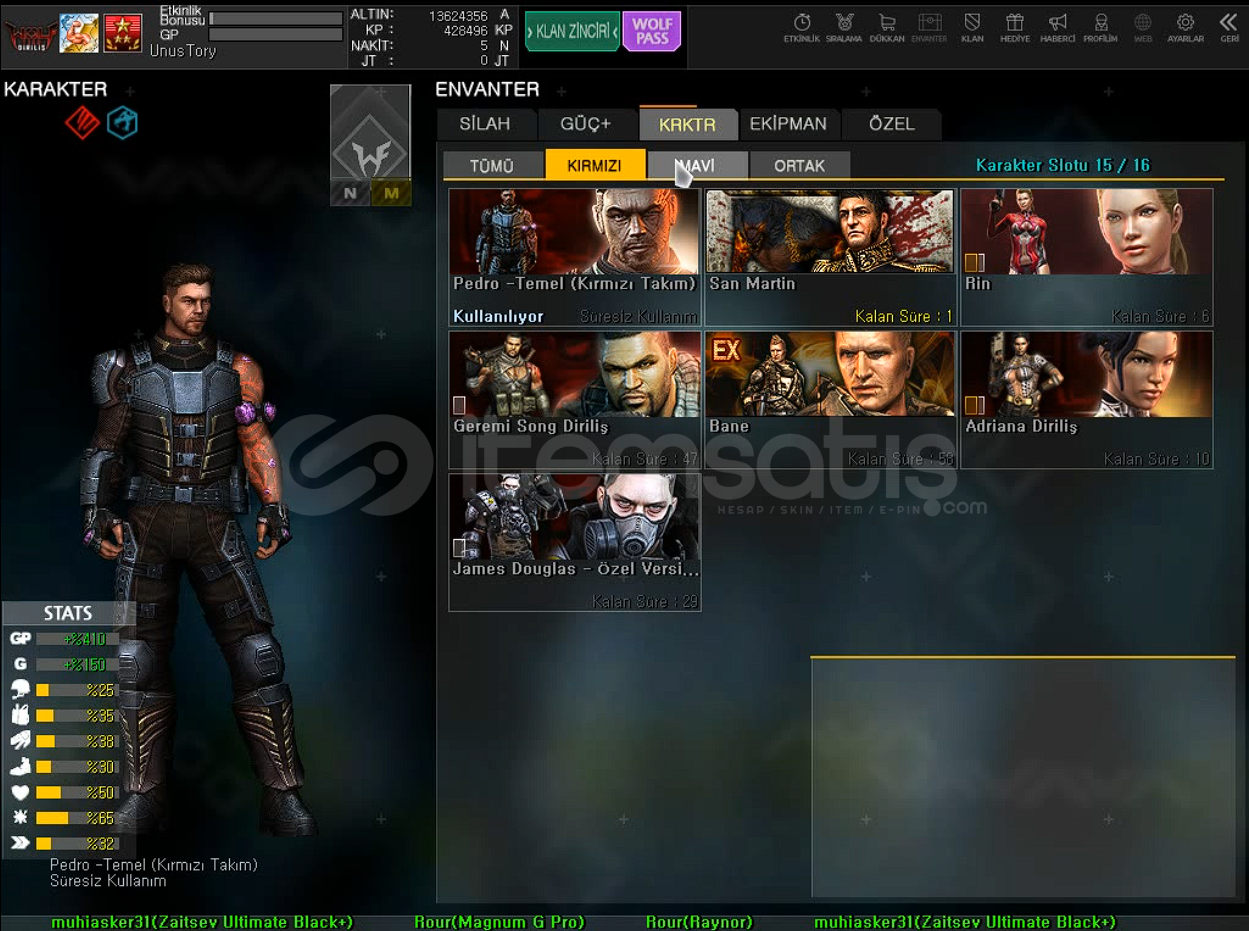Open the Hediye gift box icon

click(1015, 27)
